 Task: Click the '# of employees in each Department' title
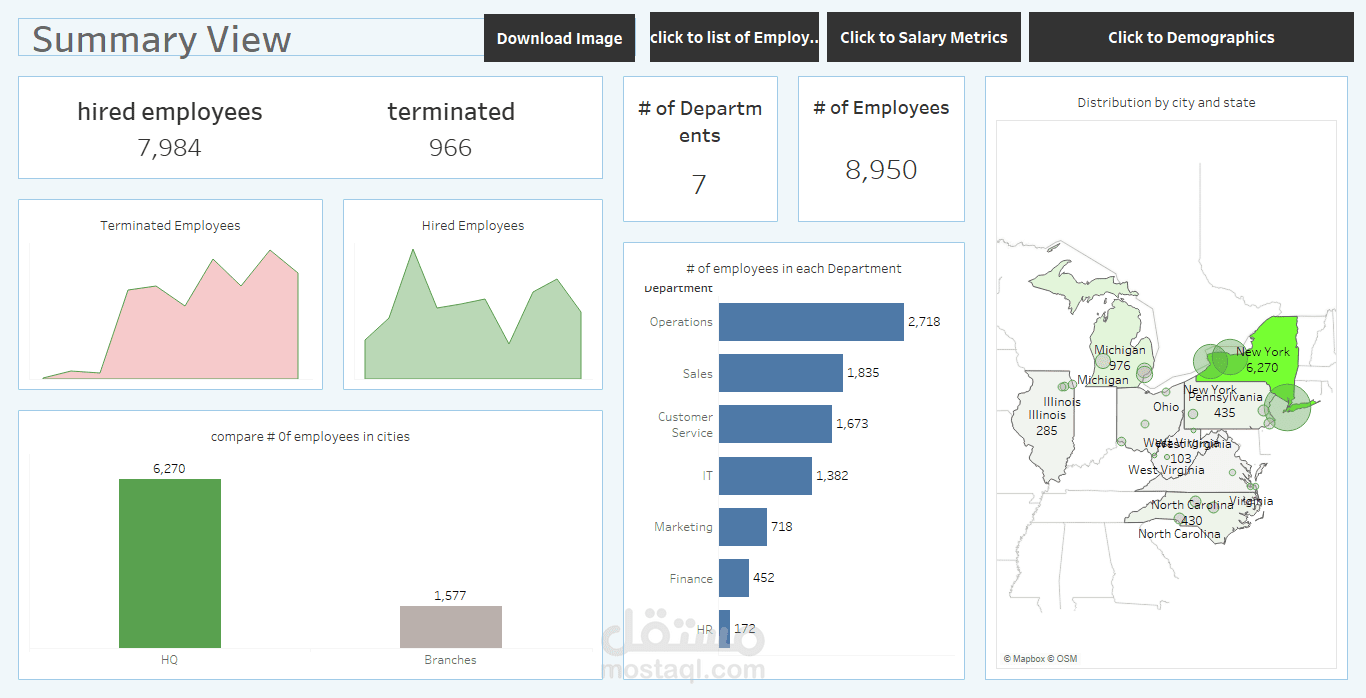click(794, 268)
